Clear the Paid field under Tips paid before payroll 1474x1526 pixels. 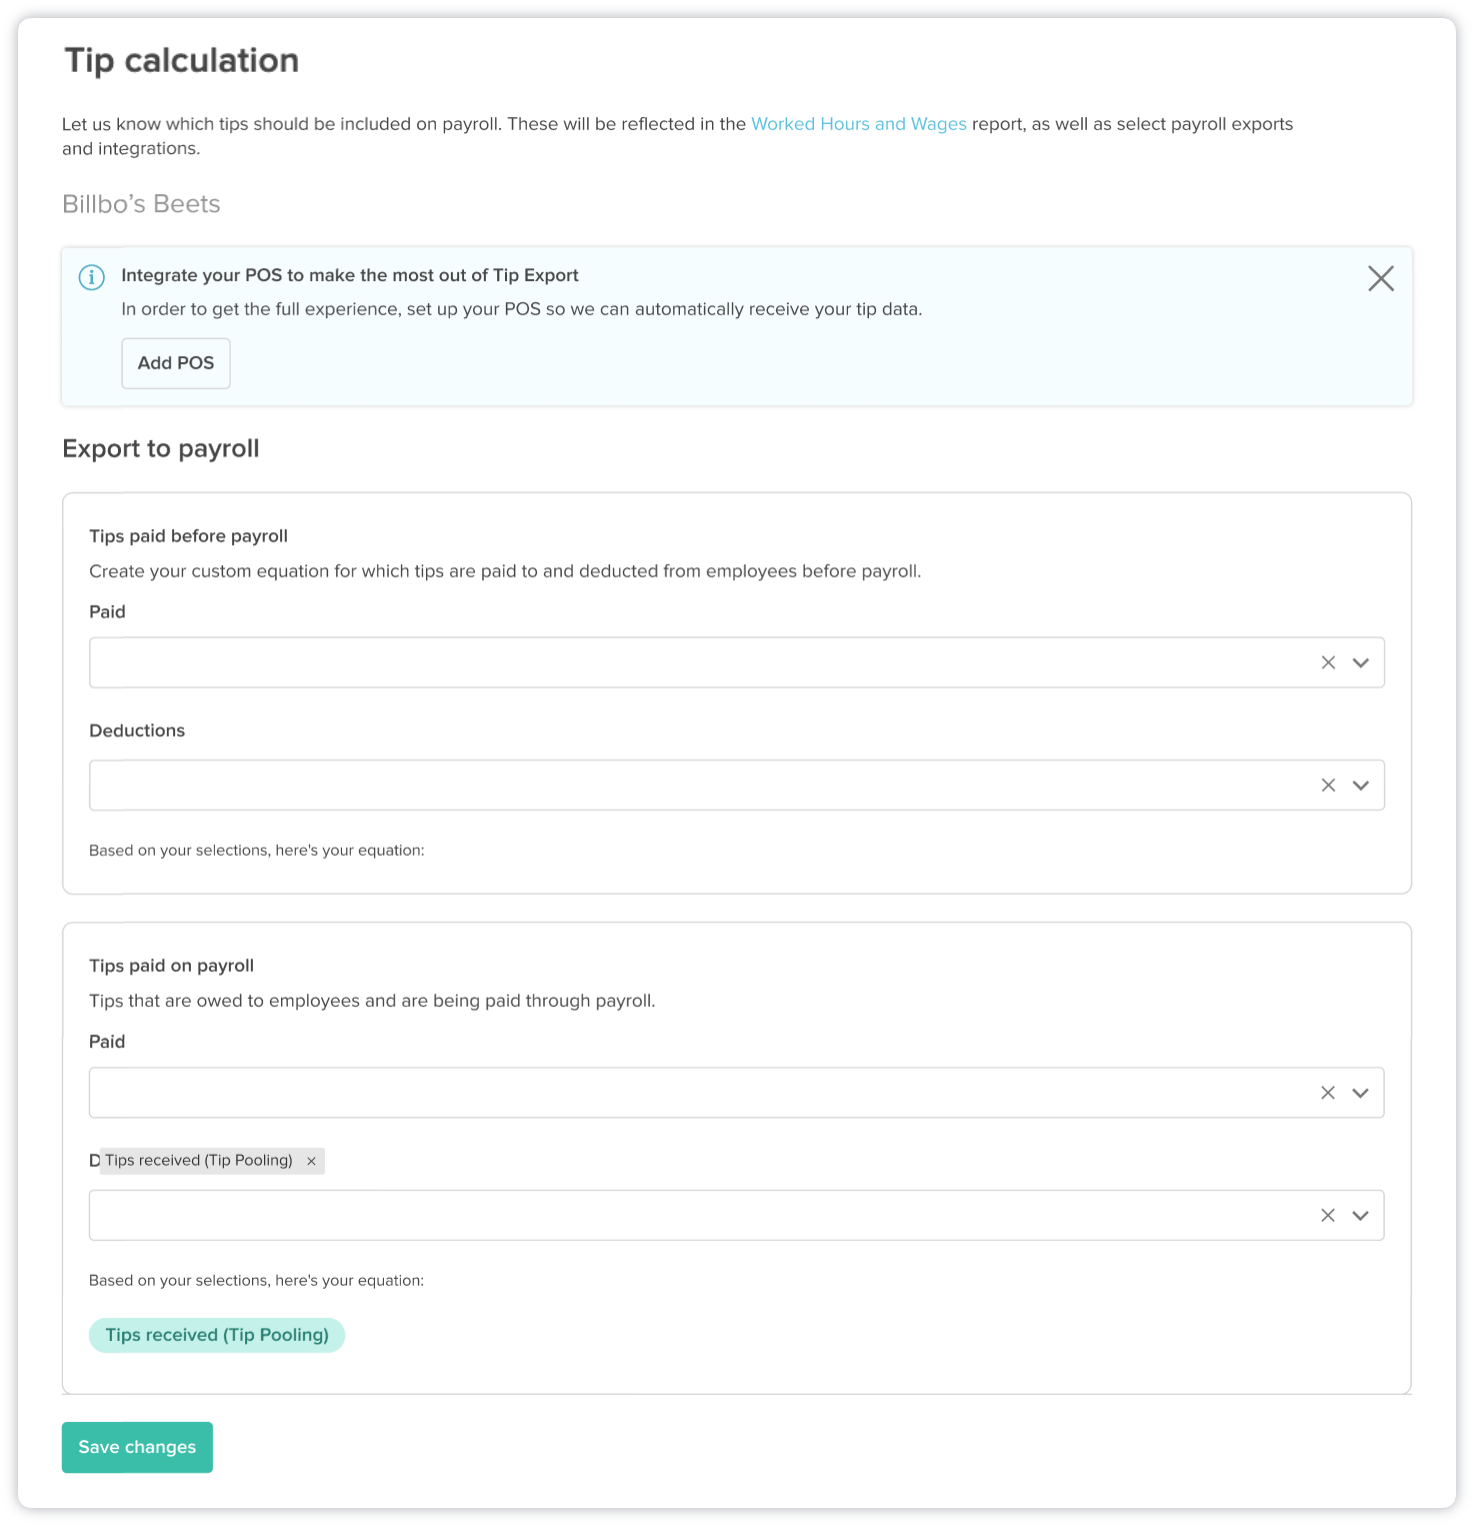[x=1328, y=662]
